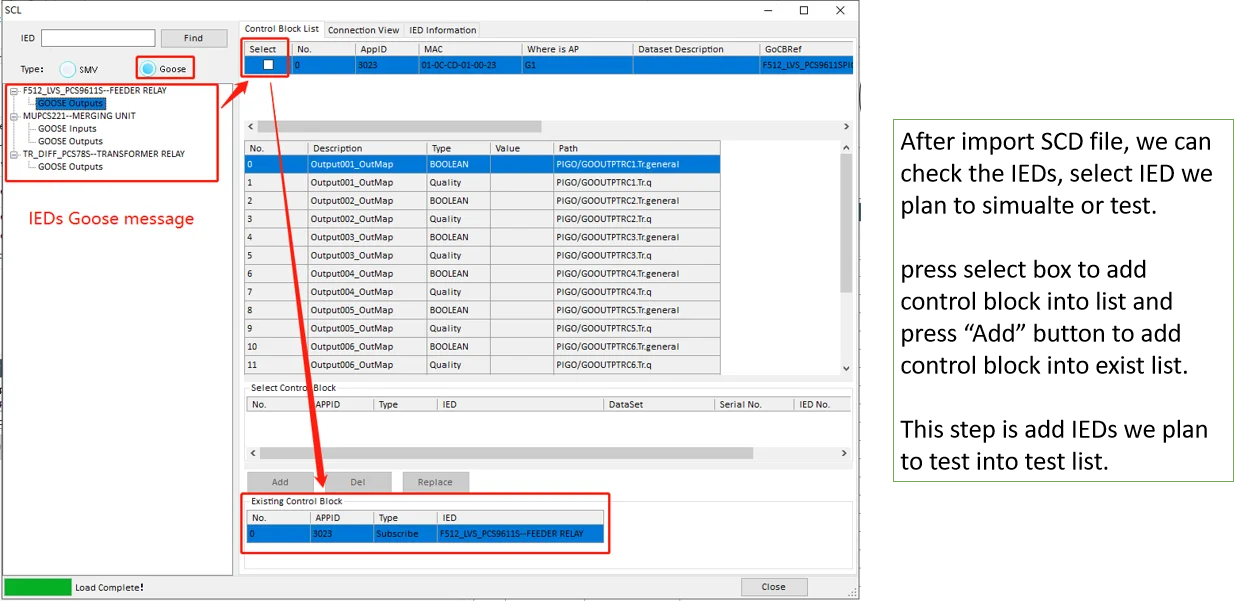Select path PIGO/GOOUTPTRC3.Tr.q row
The width and height of the screenshot is (1235, 602).
pyautogui.click(x=482, y=256)
